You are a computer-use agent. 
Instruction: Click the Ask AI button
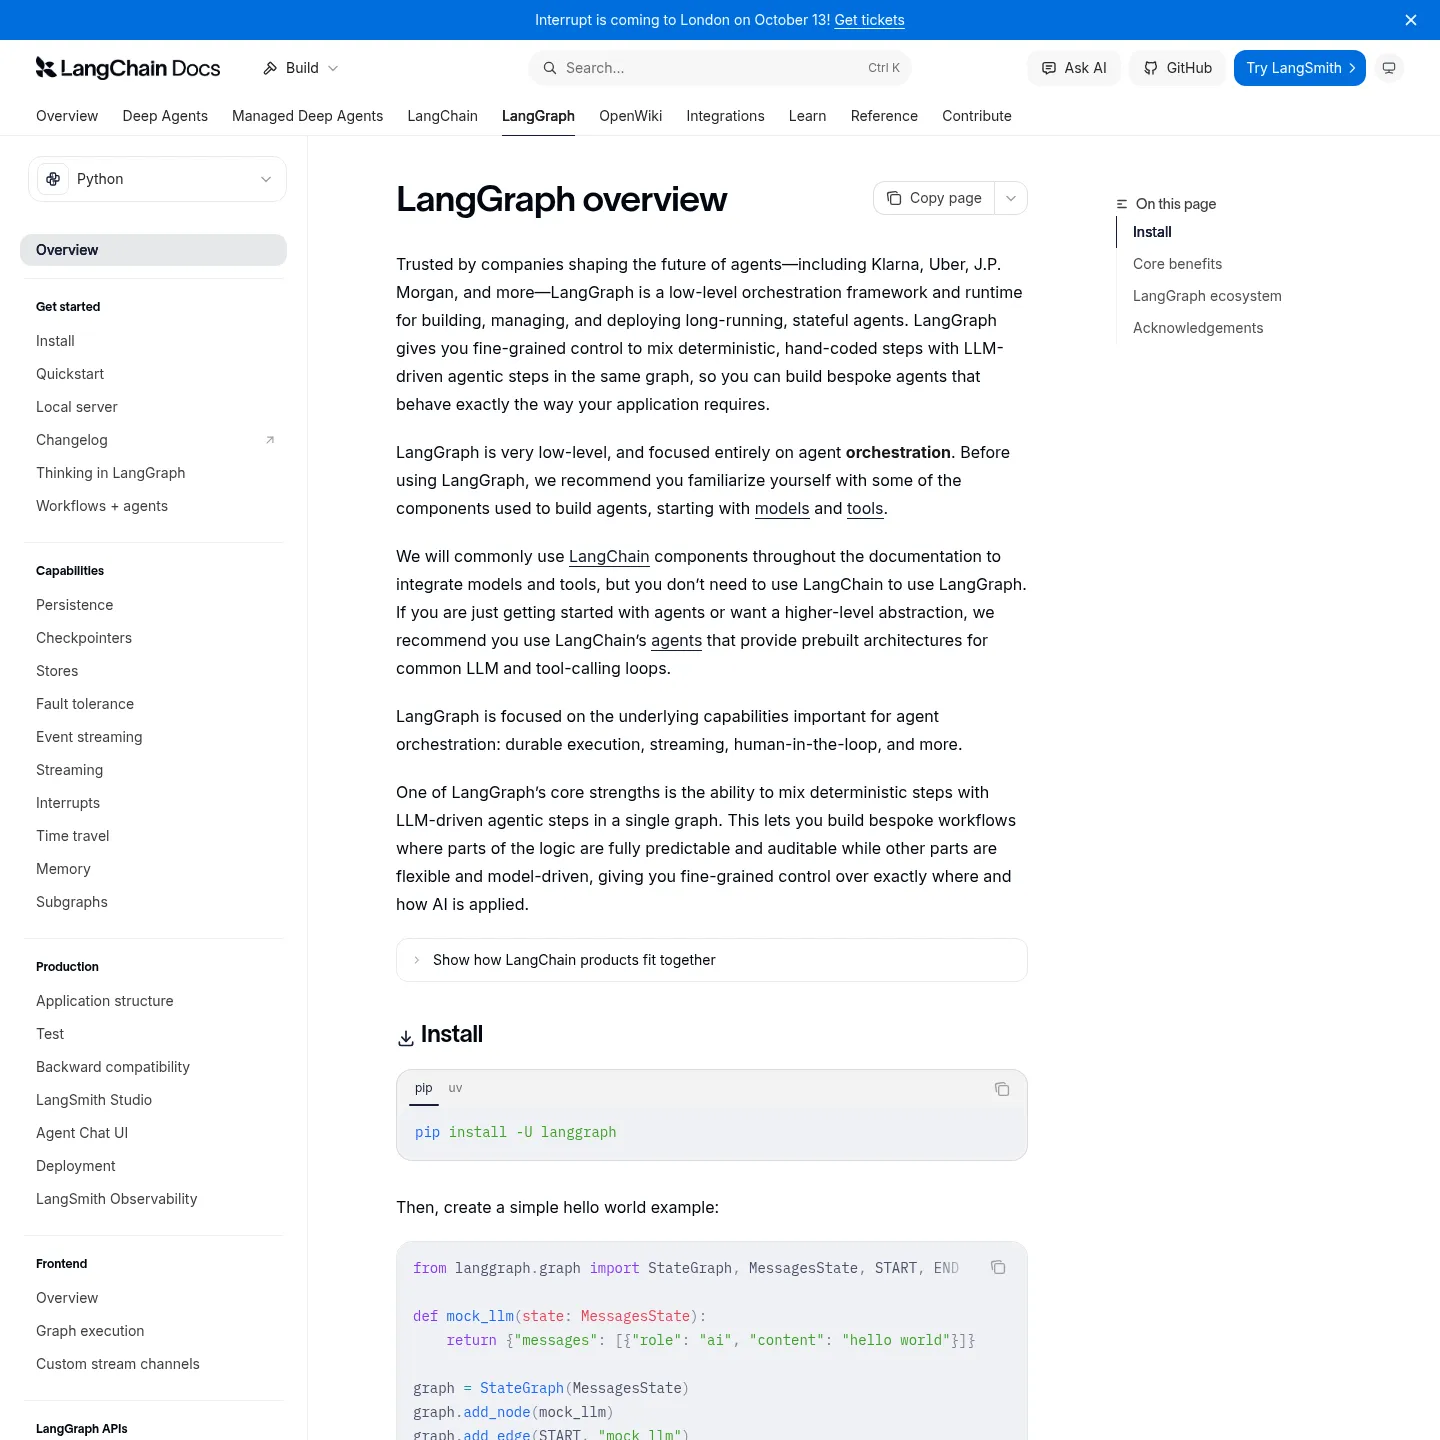1074,68
